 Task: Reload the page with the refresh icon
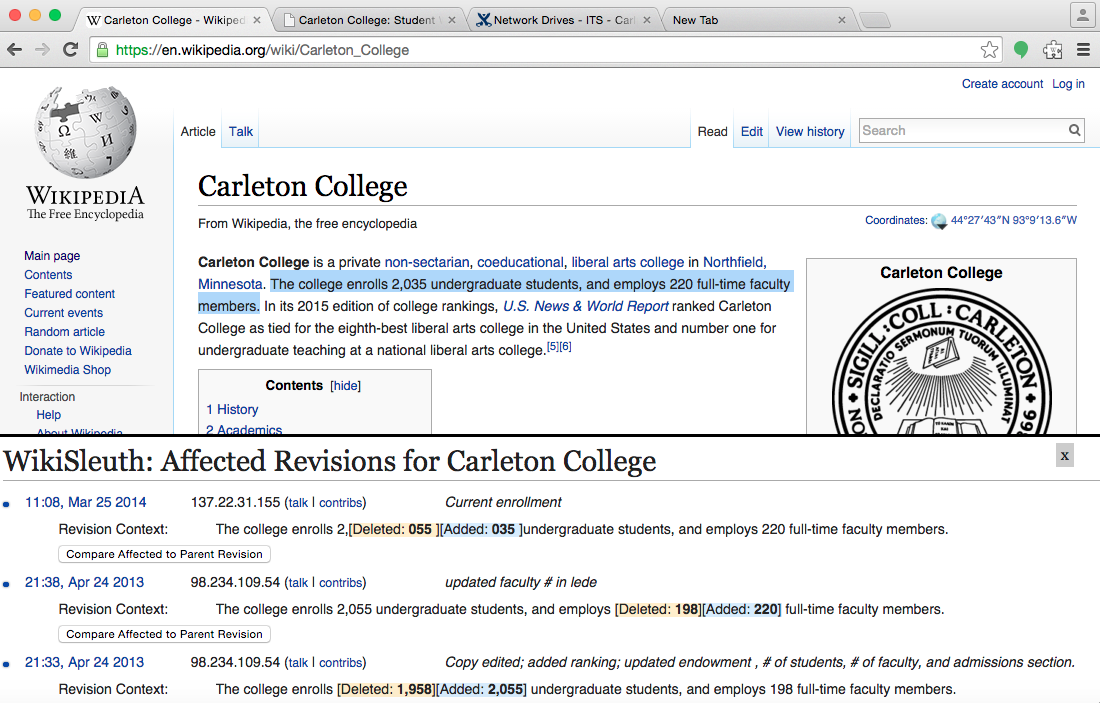tap(69, 48)
